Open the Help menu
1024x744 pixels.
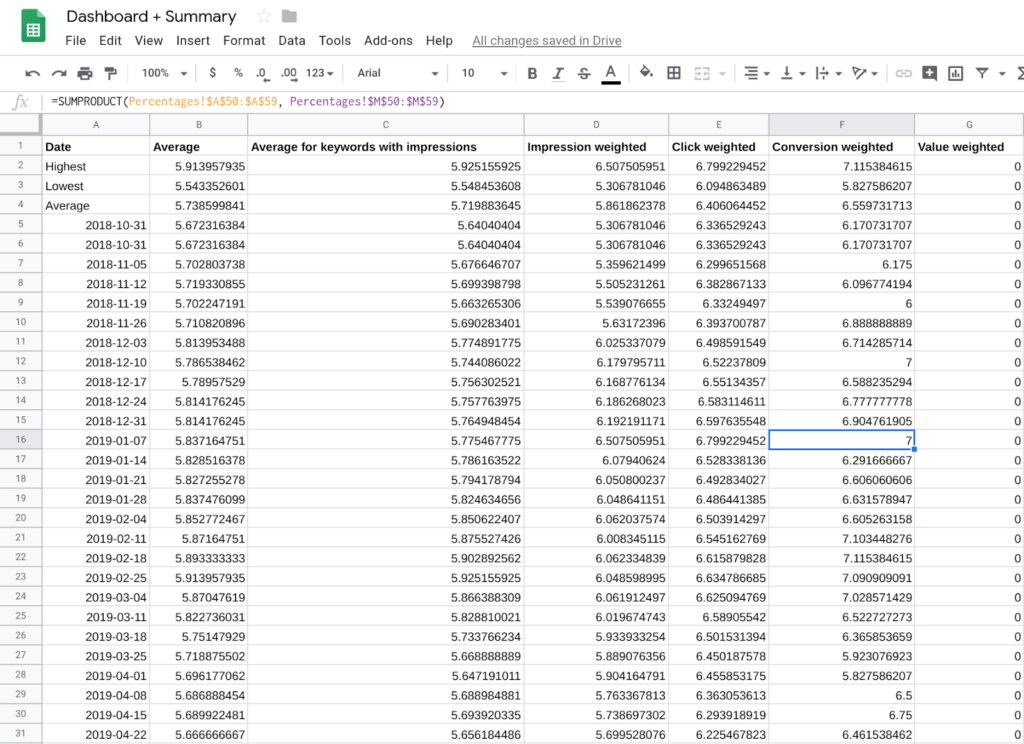click(x=439, y=40)
